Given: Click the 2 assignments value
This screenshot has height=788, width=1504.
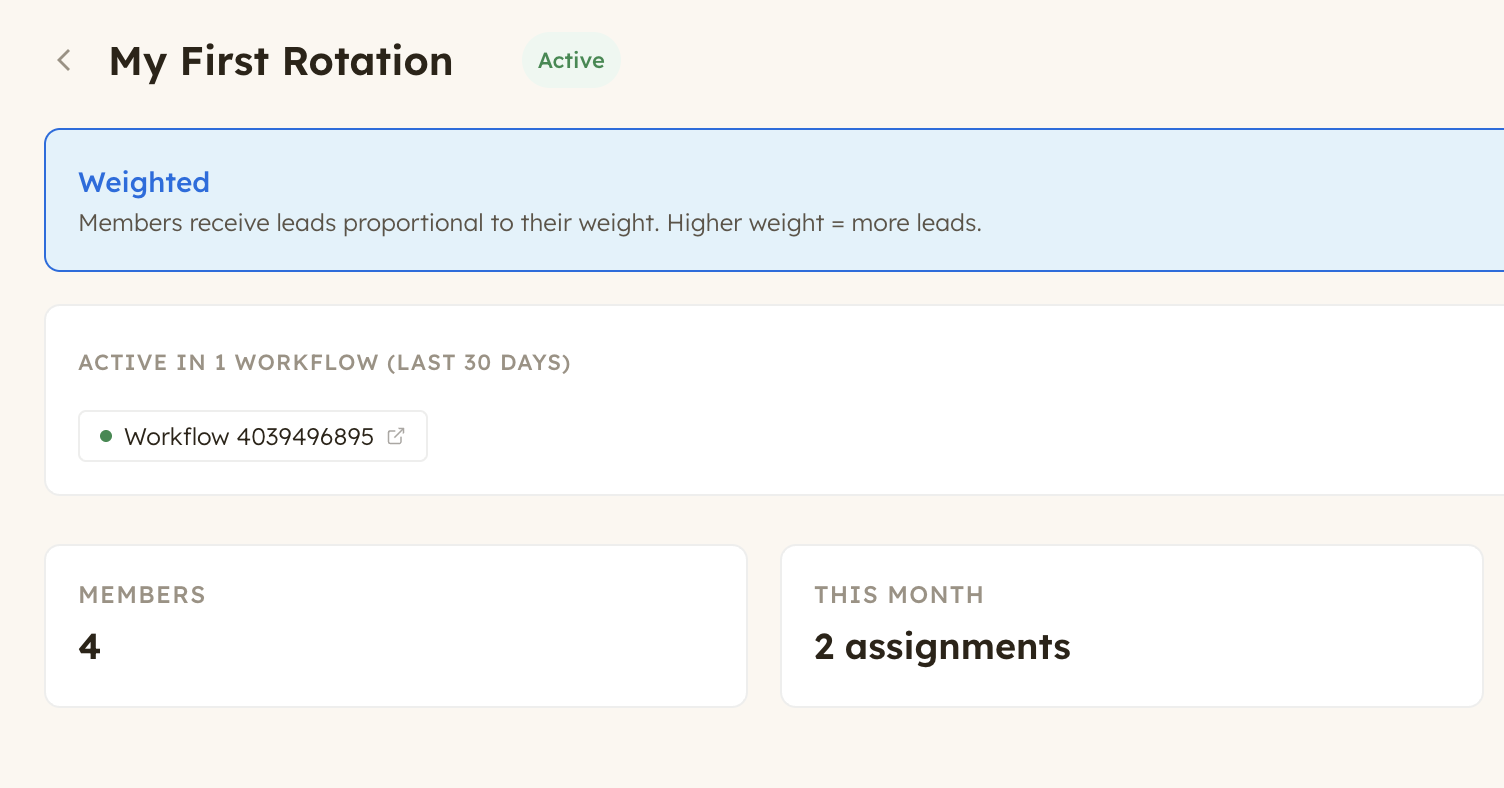Looking at the screenshot, I should (x=942, y=647).
